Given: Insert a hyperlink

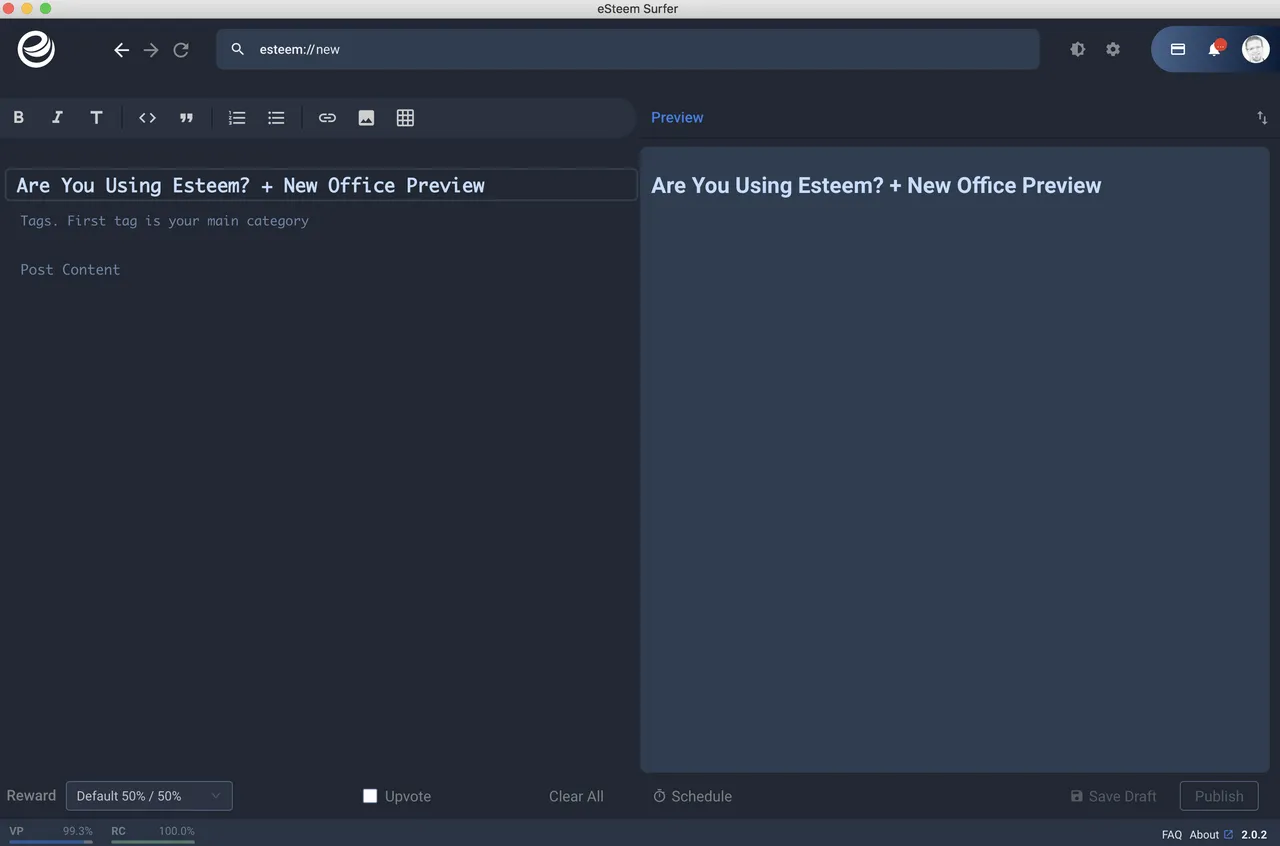Looking at the screenshot, I should coord(327,118).
